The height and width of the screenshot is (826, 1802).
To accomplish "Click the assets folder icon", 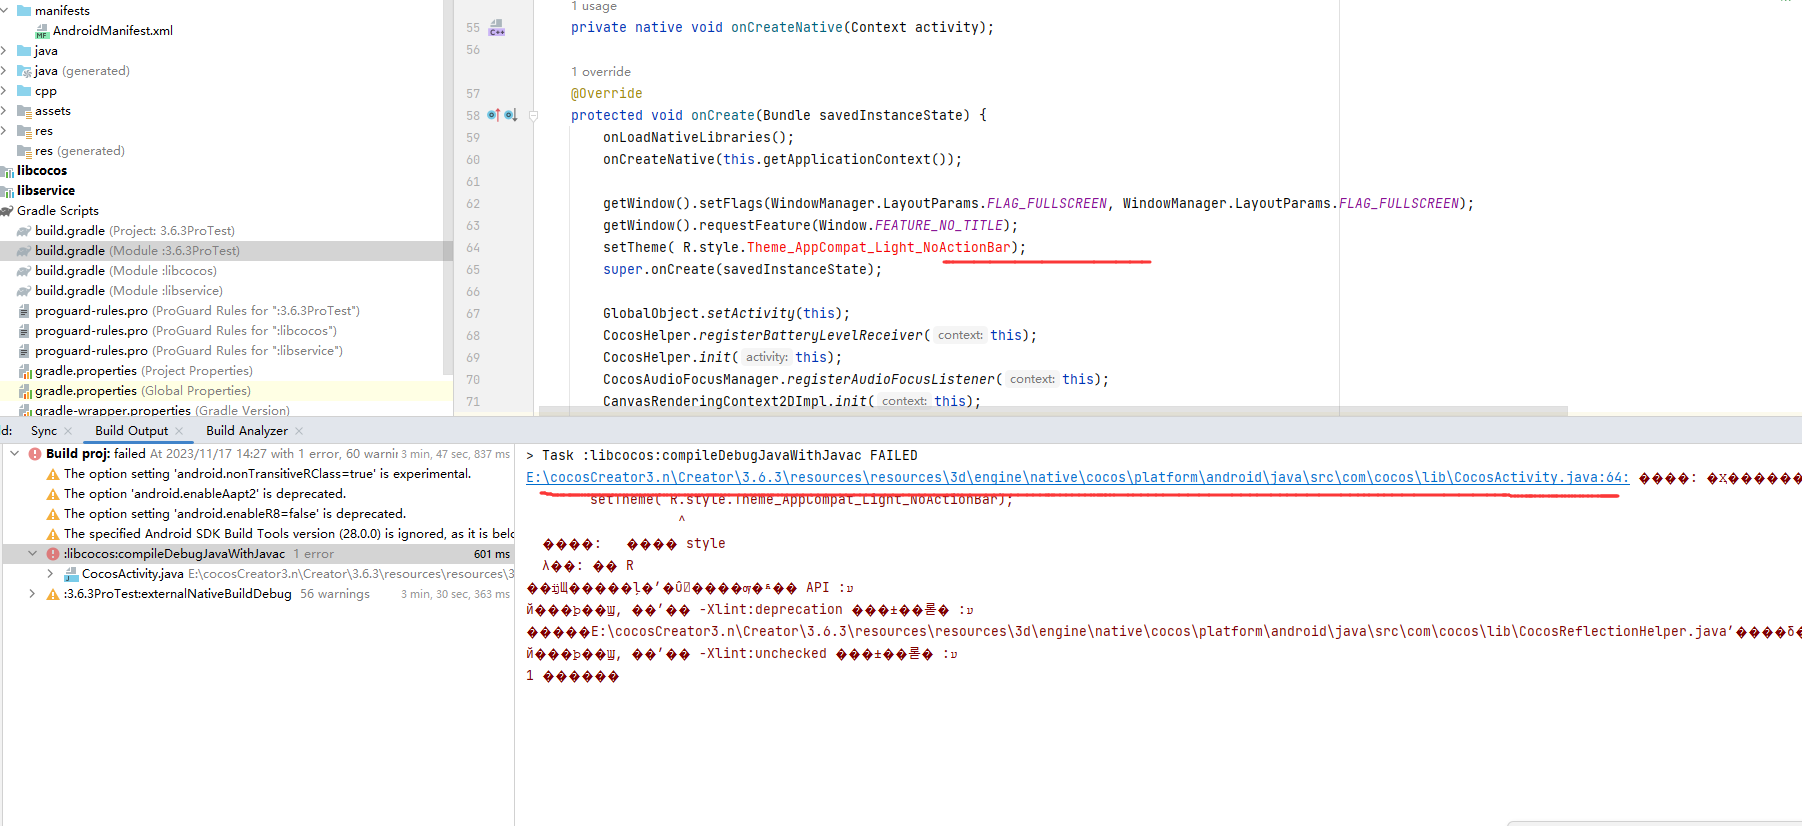I will pyautogui.click(x=24, y=111).
